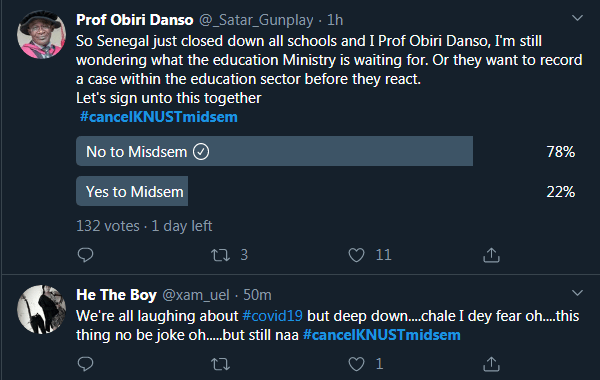Open the @_Satar_Gunplay handle
This screenshot has height=380, width=600.
coord(256,20)
